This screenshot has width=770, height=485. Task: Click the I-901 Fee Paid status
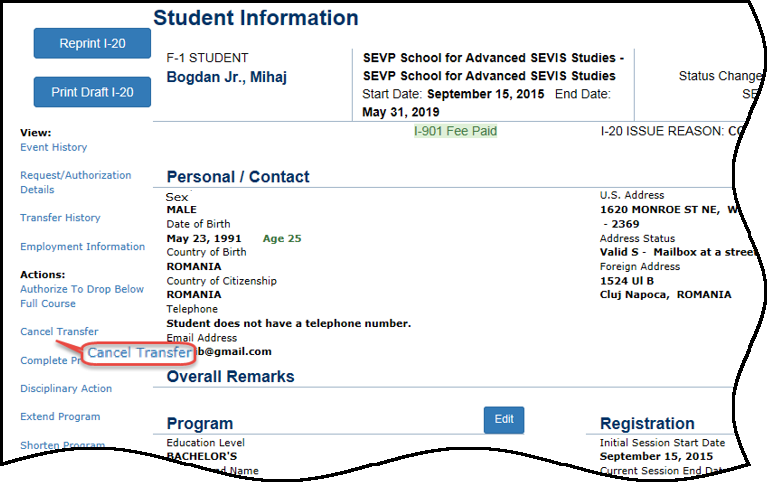tap(455, 131)
